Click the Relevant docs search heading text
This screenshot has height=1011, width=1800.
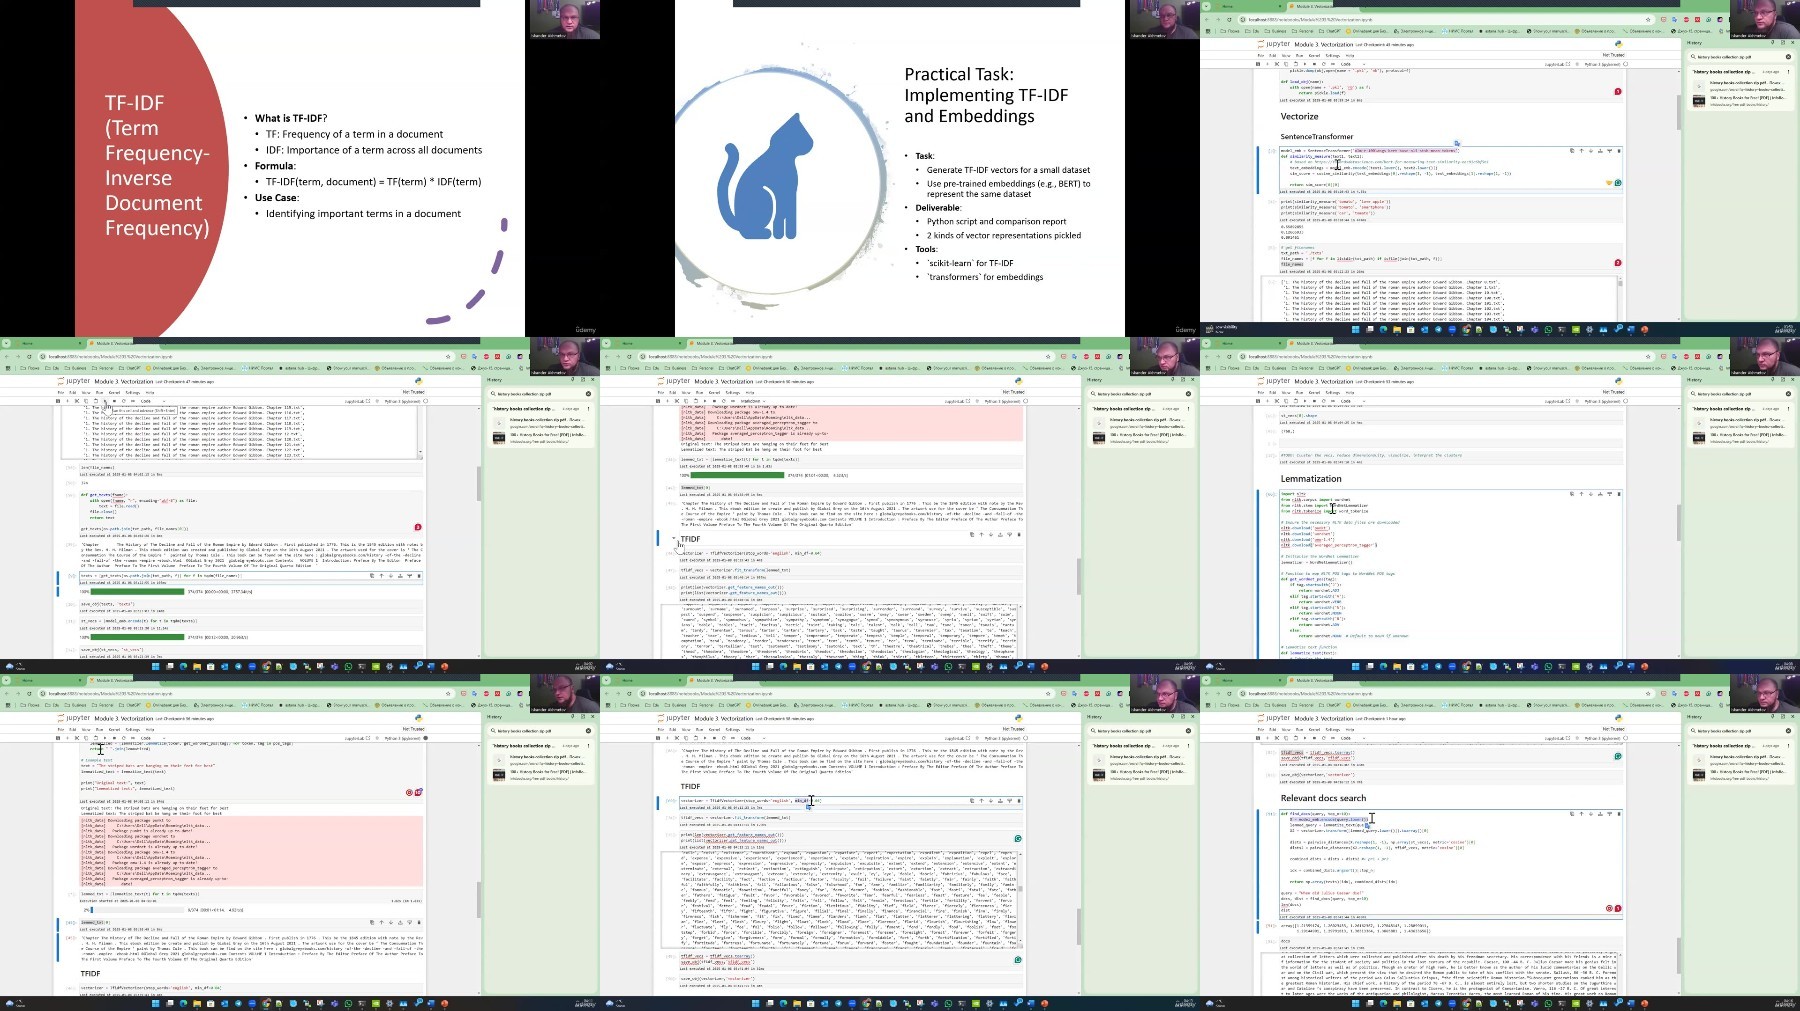point(1323,798)
